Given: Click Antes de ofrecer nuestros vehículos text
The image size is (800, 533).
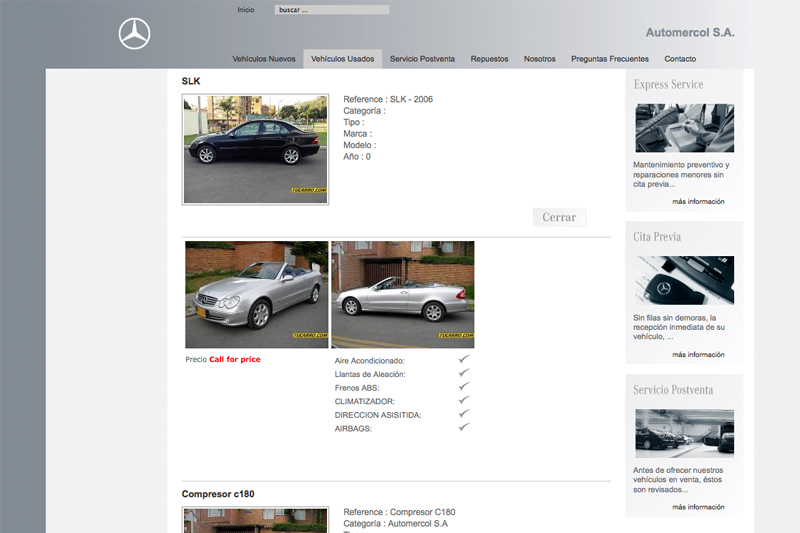Looking at the screenshot, I should tap(678, 479).
